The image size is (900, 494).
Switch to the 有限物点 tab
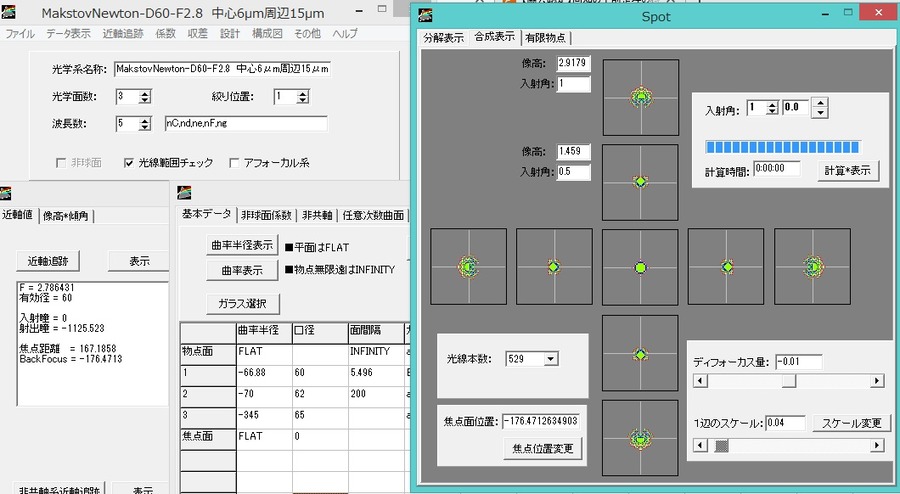(x=545, y=38)
